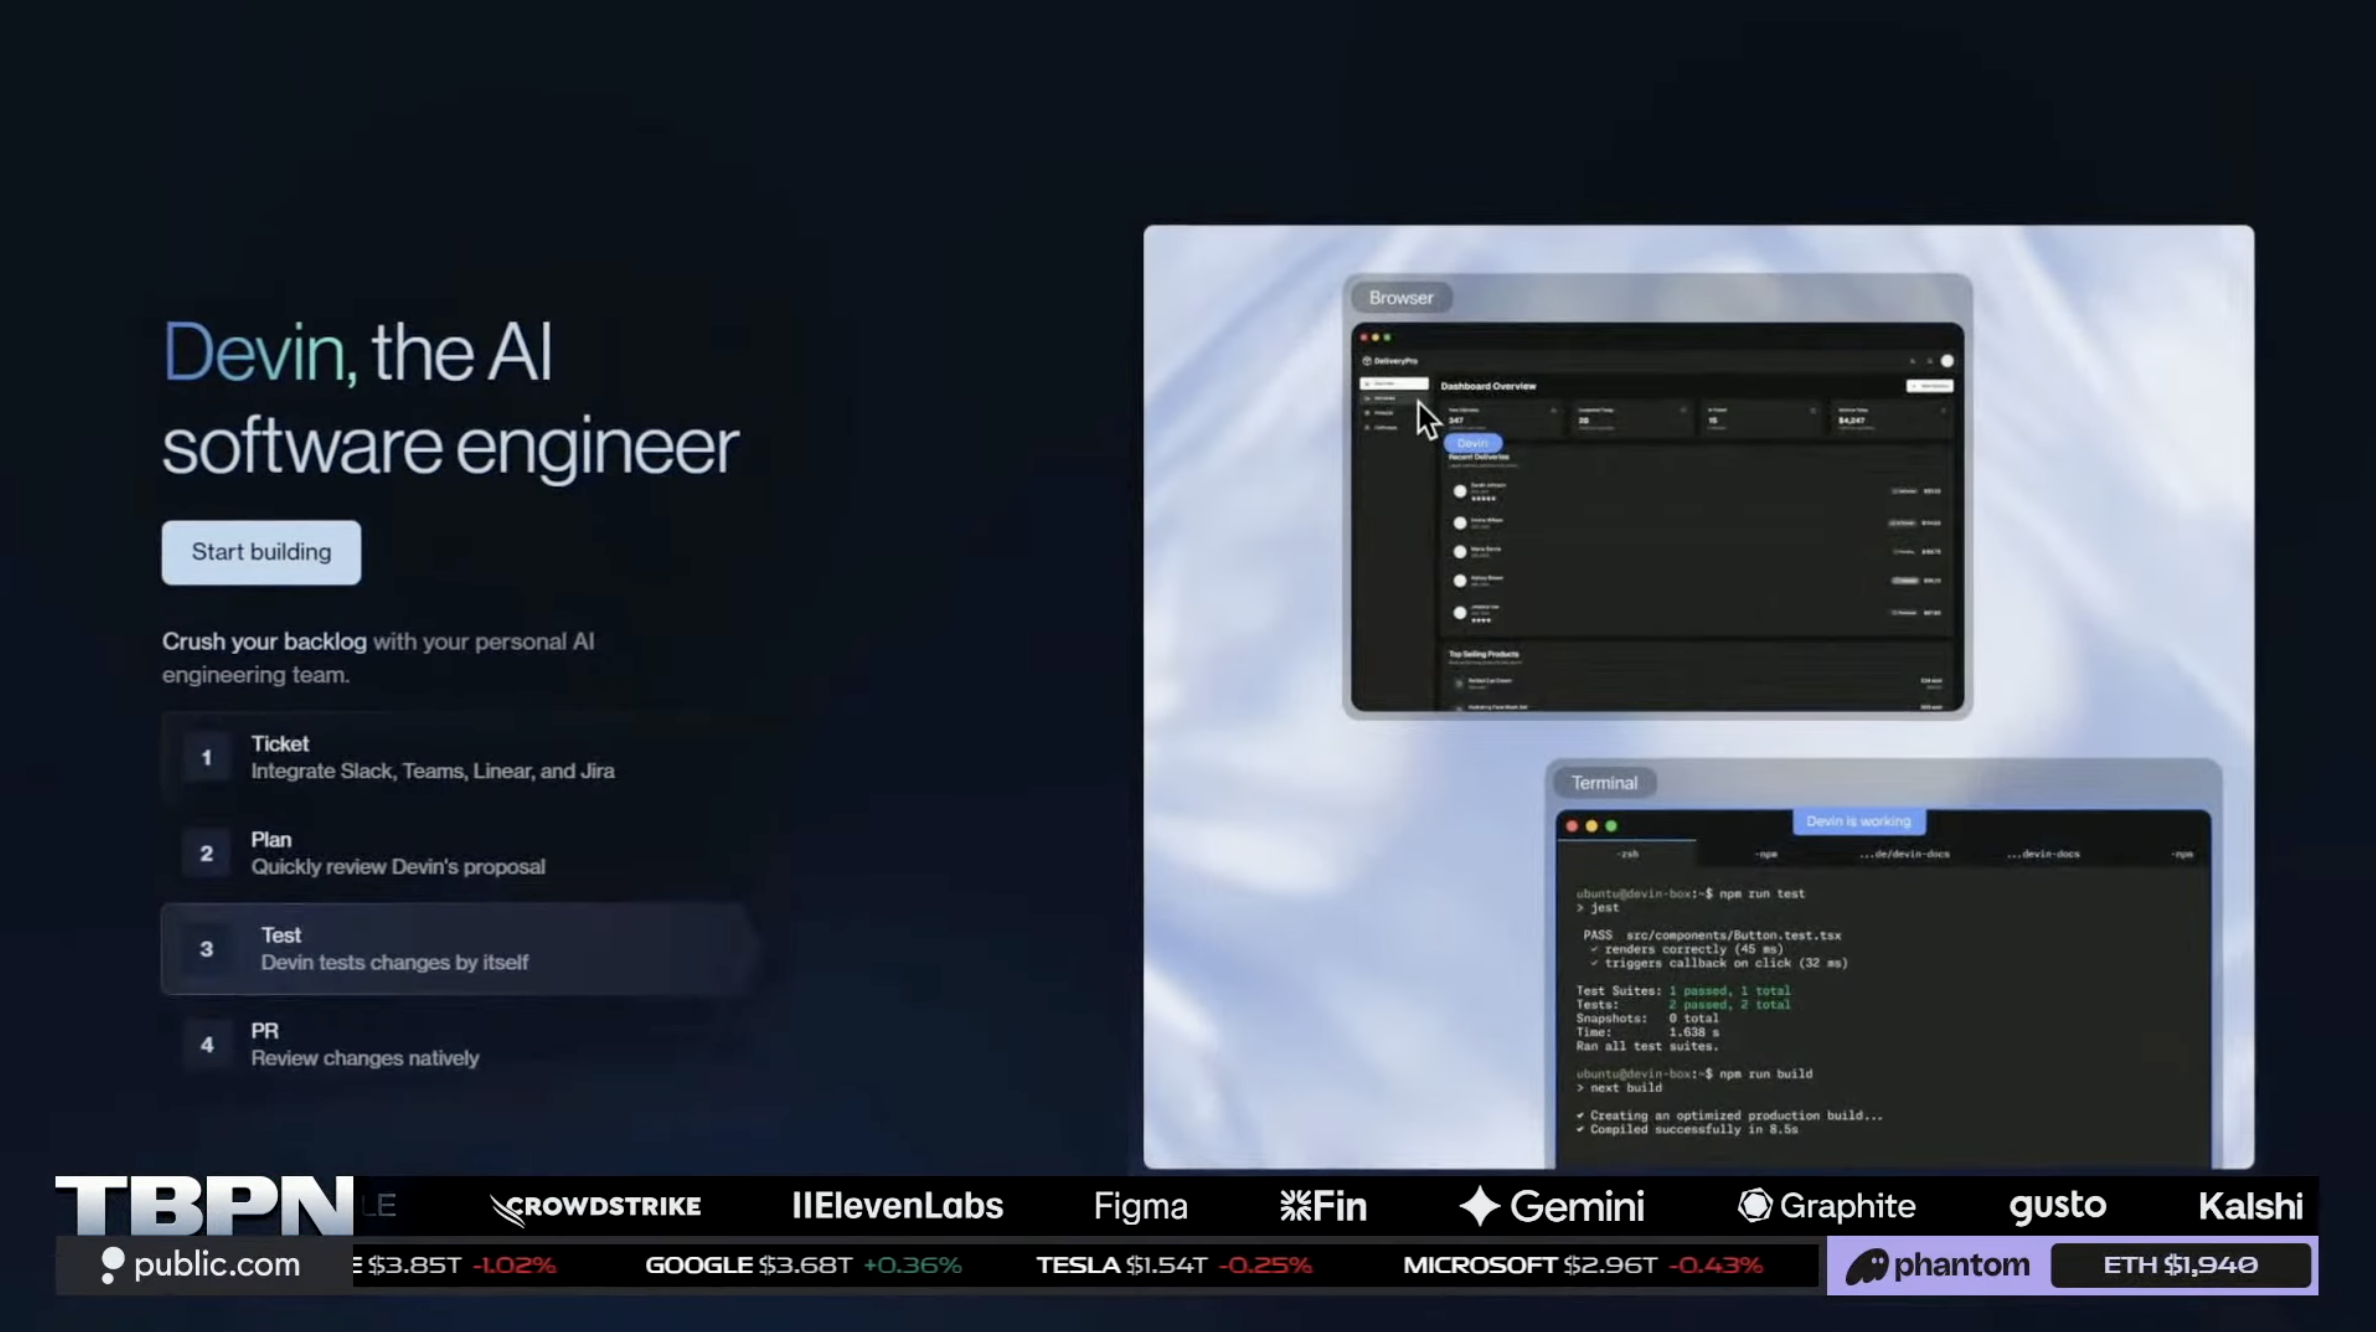Click the Recent Deliveries section heading

(1479, 457)
